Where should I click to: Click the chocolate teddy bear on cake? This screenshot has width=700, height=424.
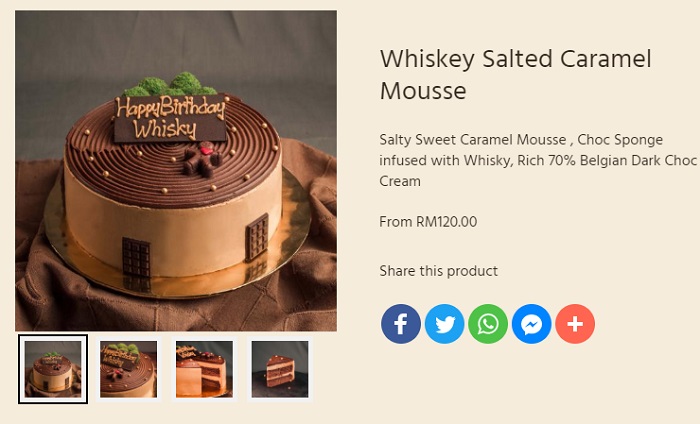(202, 158)
